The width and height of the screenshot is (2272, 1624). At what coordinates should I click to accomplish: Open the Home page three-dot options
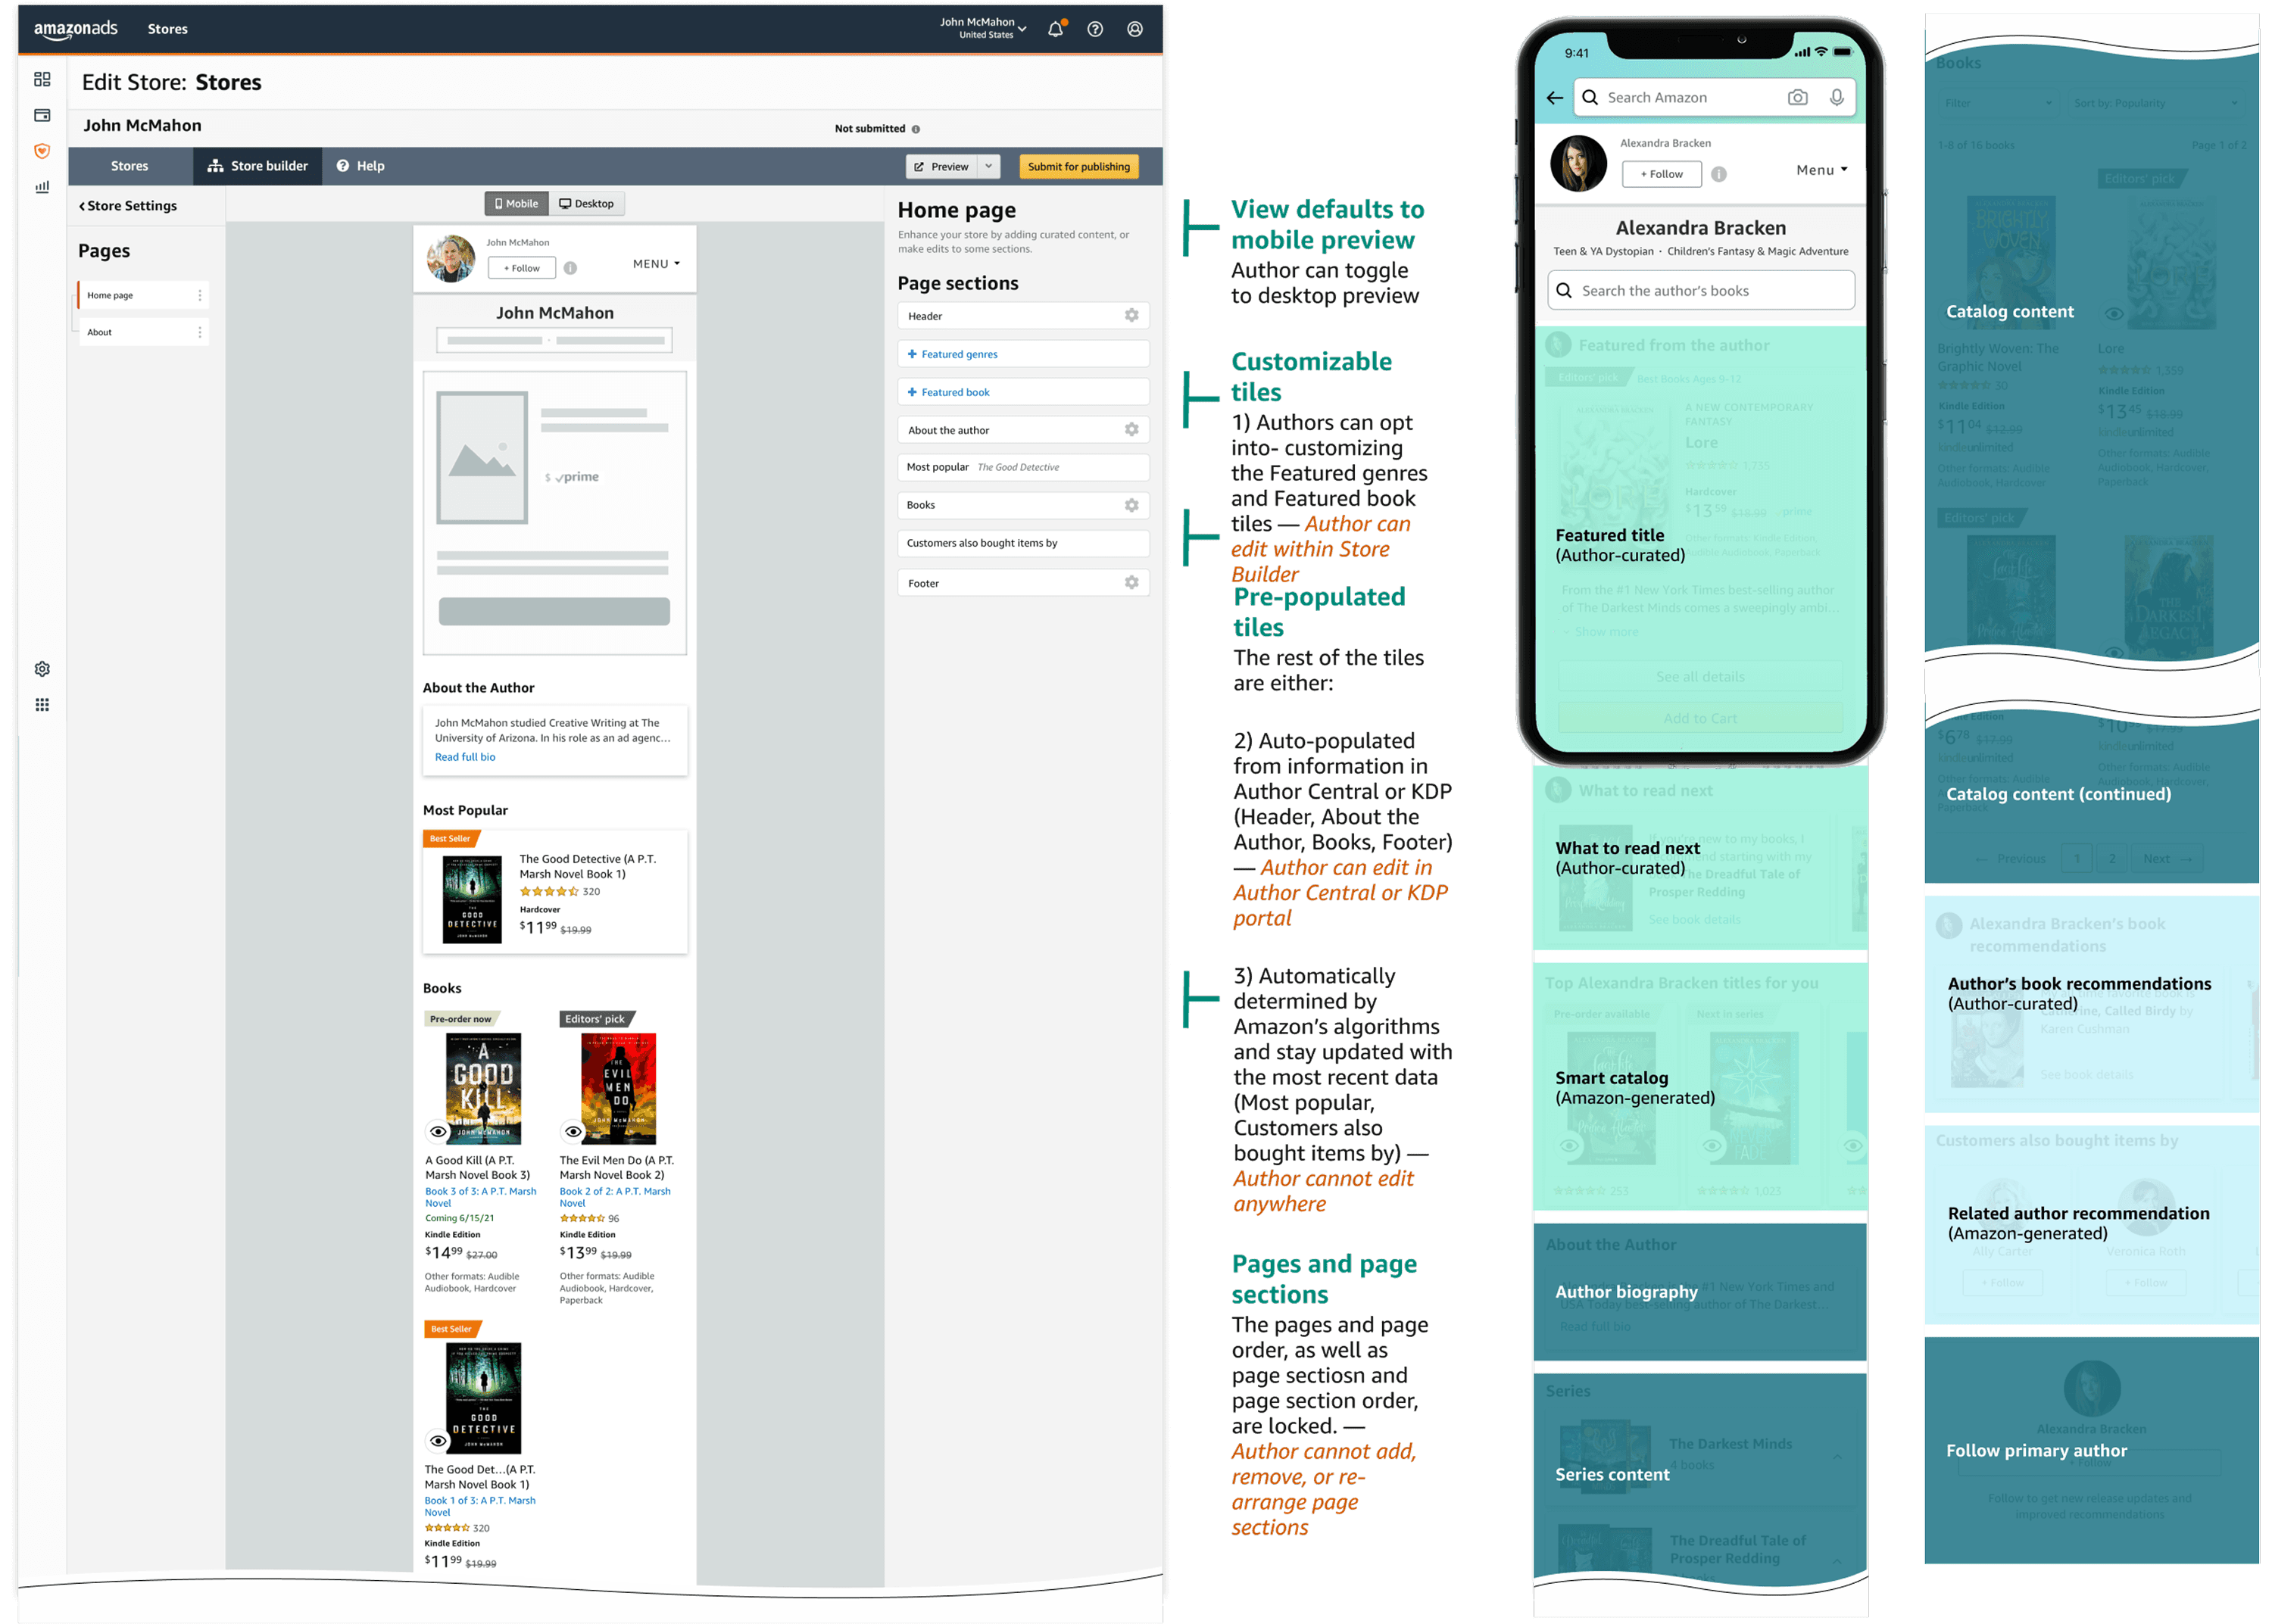coord(200,295)
